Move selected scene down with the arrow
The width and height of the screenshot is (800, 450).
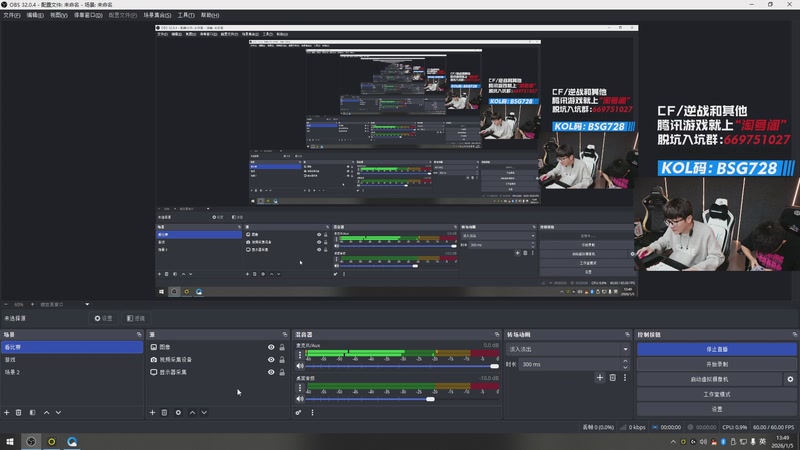click(x=58, y=412)
